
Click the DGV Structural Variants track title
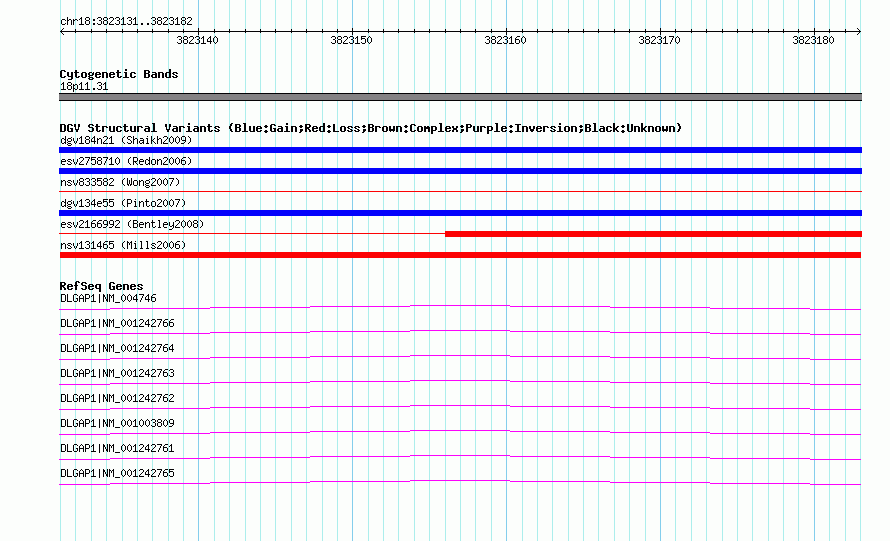(x=370, y=128)
